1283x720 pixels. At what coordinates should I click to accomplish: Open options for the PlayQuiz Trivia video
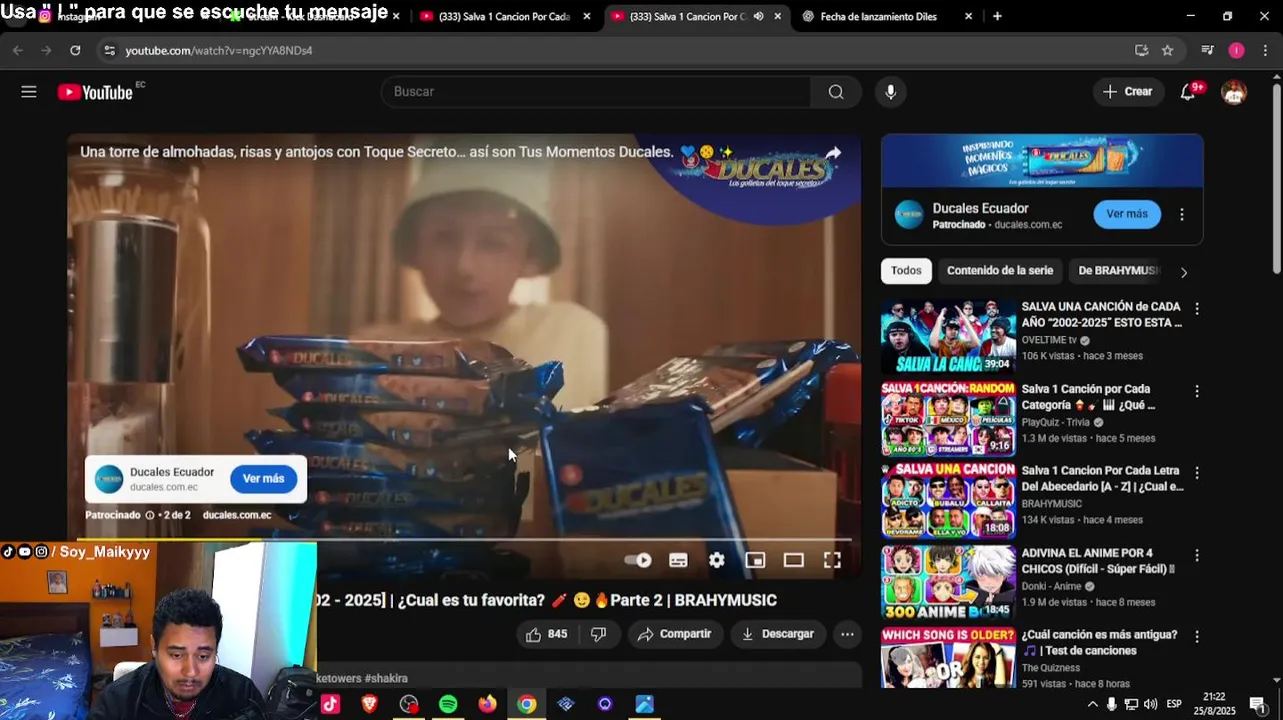coord(1197,391)
